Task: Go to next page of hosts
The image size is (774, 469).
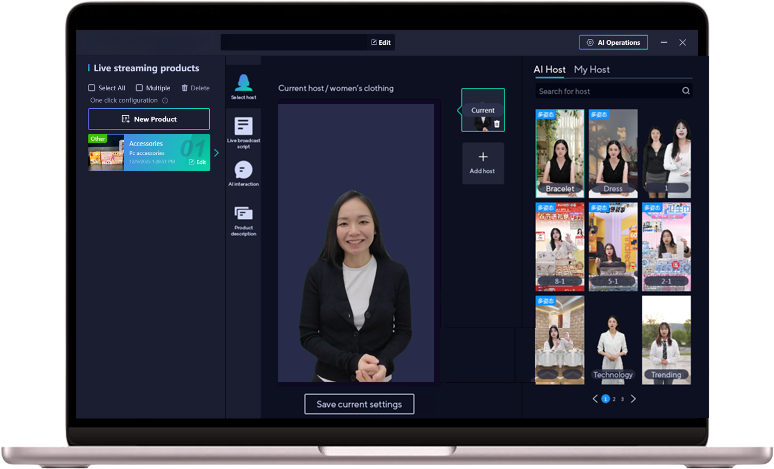Action: (x=633, y=399)
